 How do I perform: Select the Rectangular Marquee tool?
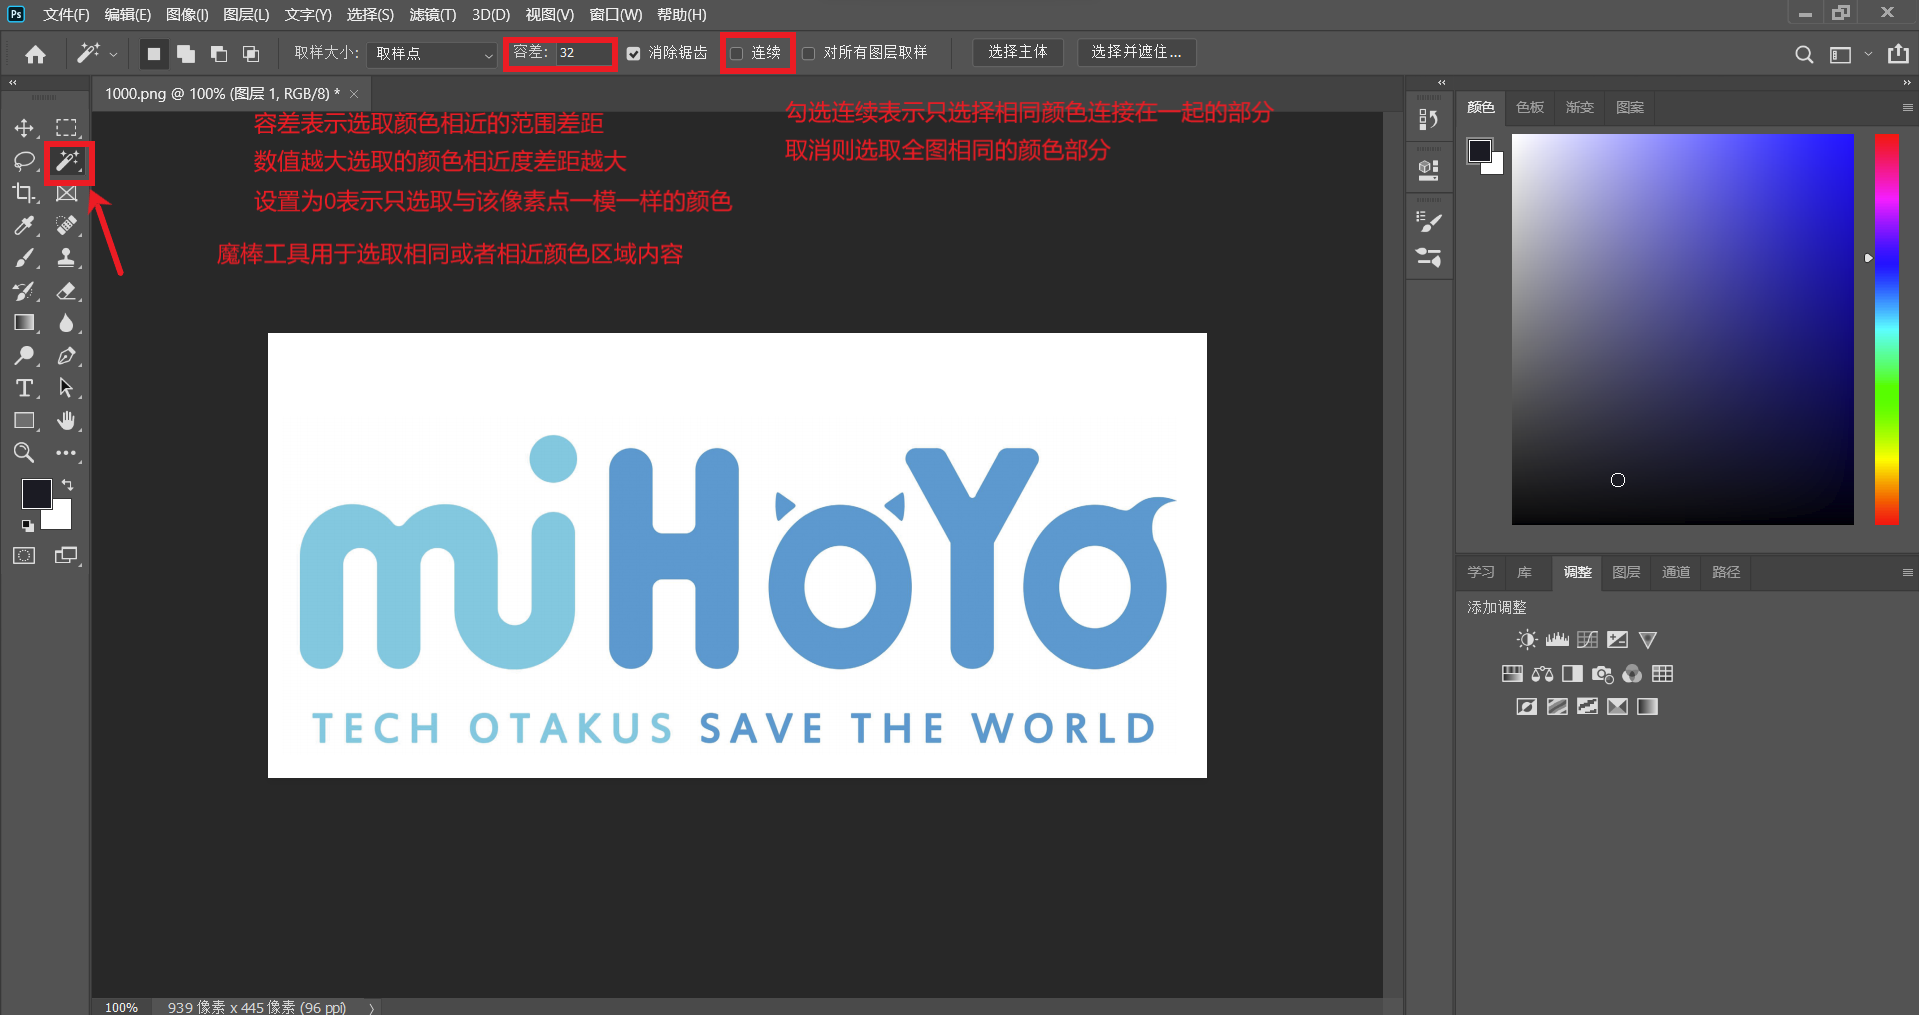(66, 128)
